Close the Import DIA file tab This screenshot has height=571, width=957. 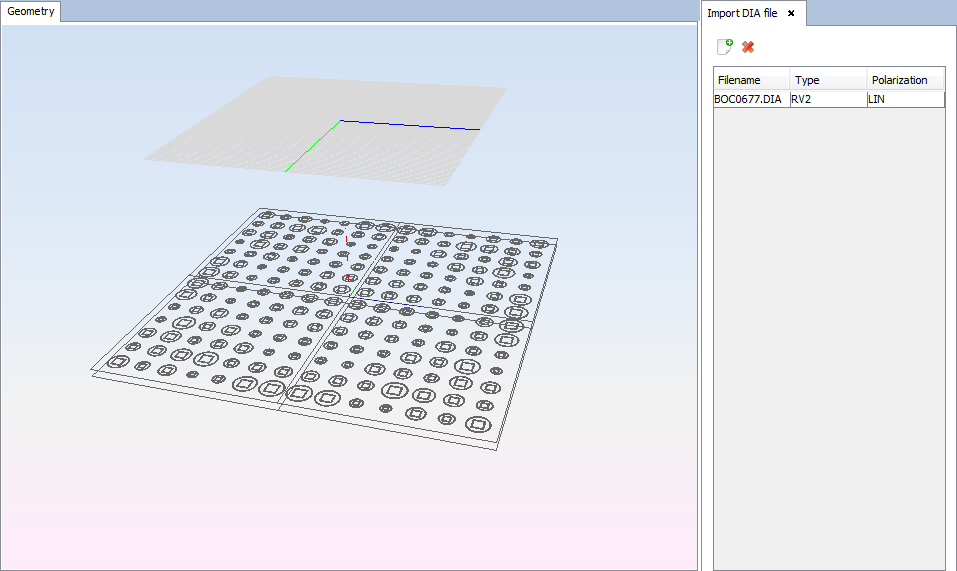pyautogui.click(x=791, y=13)
